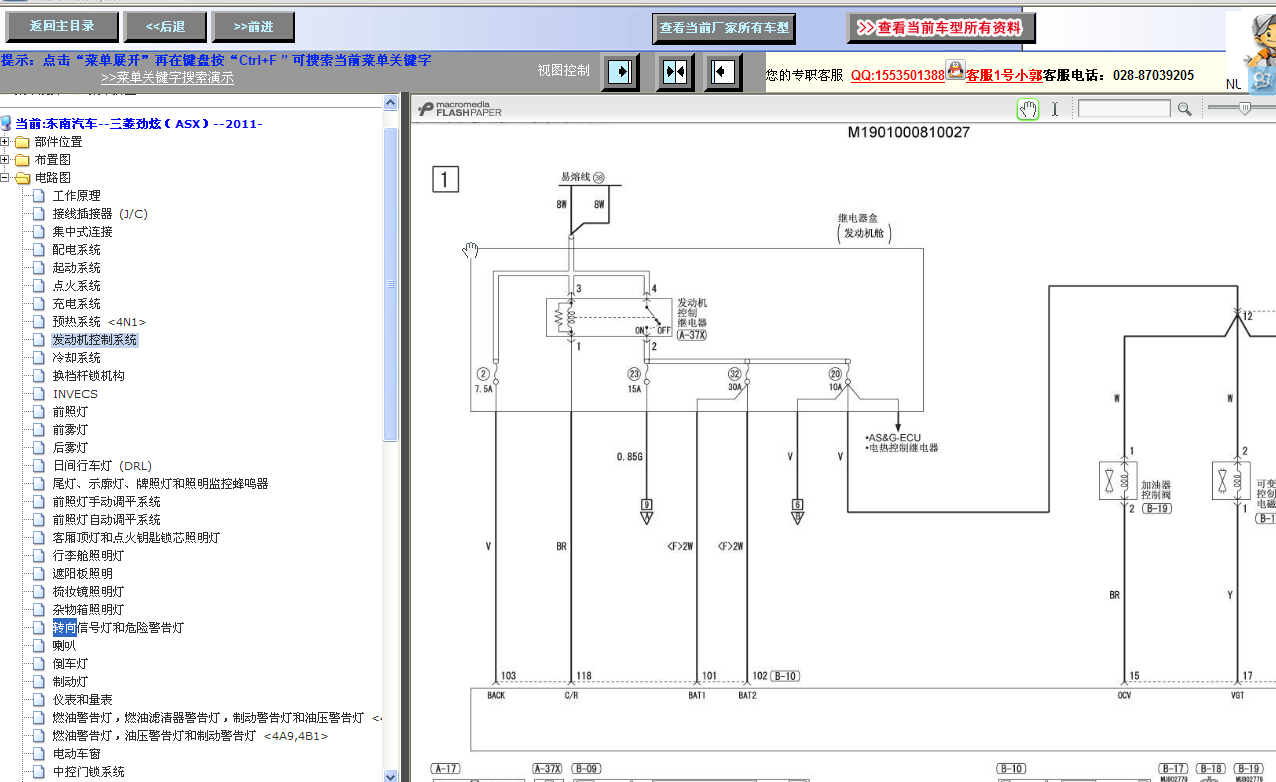
Task: Open 前雾灯 tree item
Action: click(x=70, y=430)
